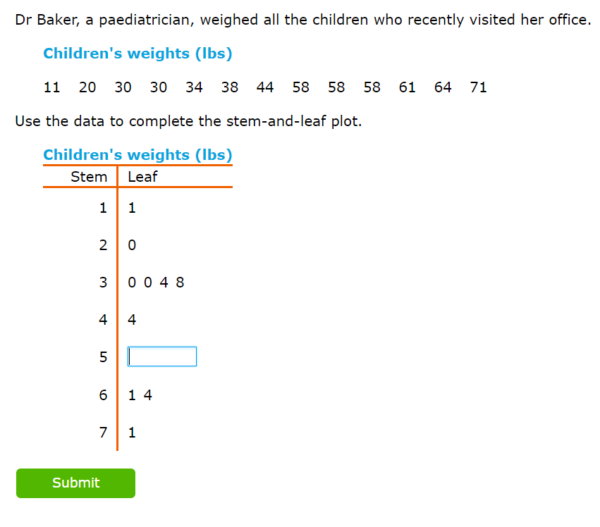Click the number 44 in the data list
This screenshot has width=600, height=527.
tap(265, 87)
